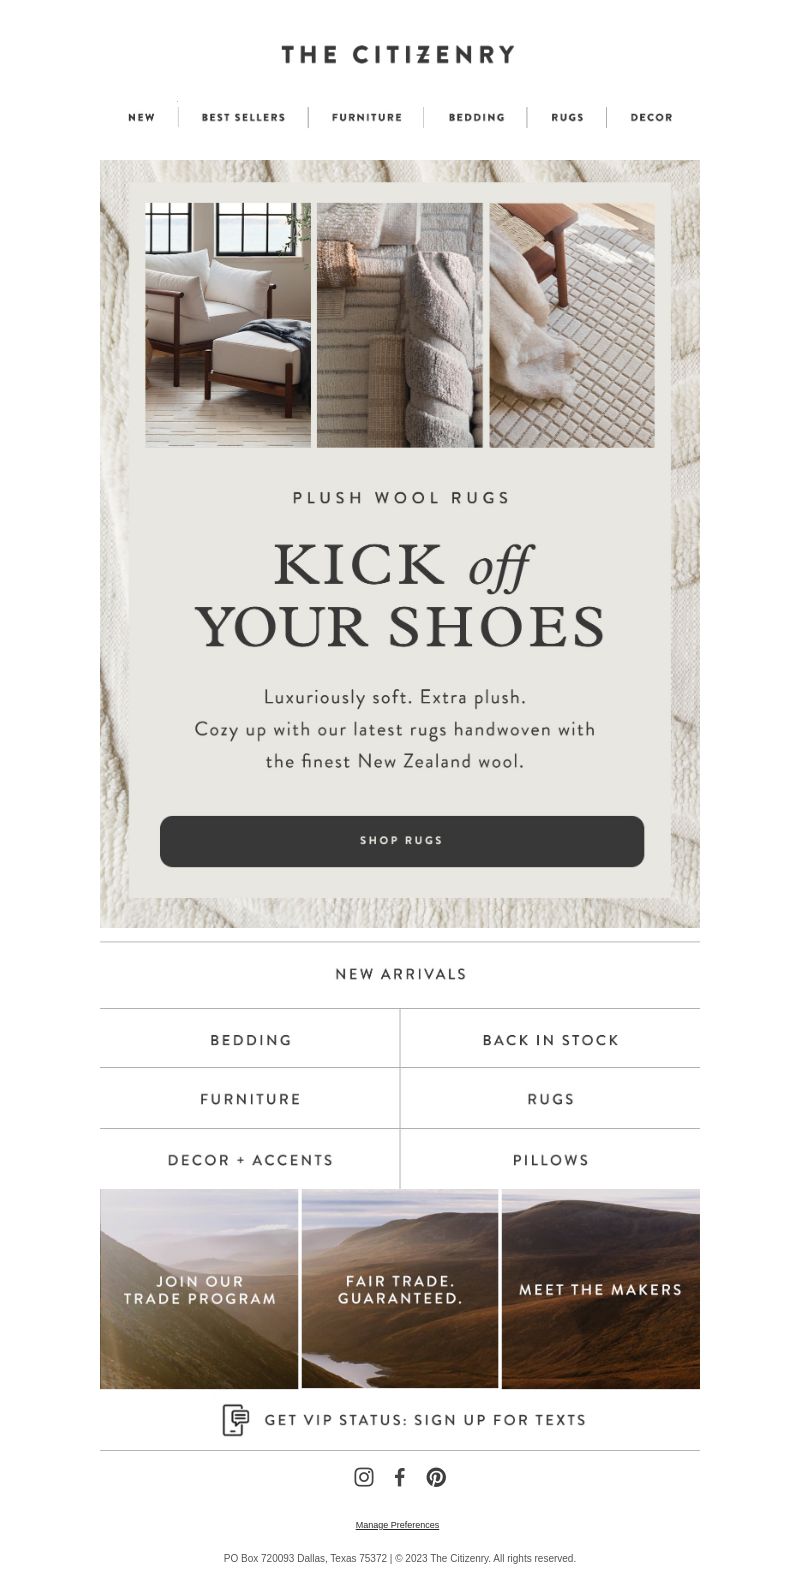
Task: Choose Decor in the top navigation
Action: click(651, 117)
